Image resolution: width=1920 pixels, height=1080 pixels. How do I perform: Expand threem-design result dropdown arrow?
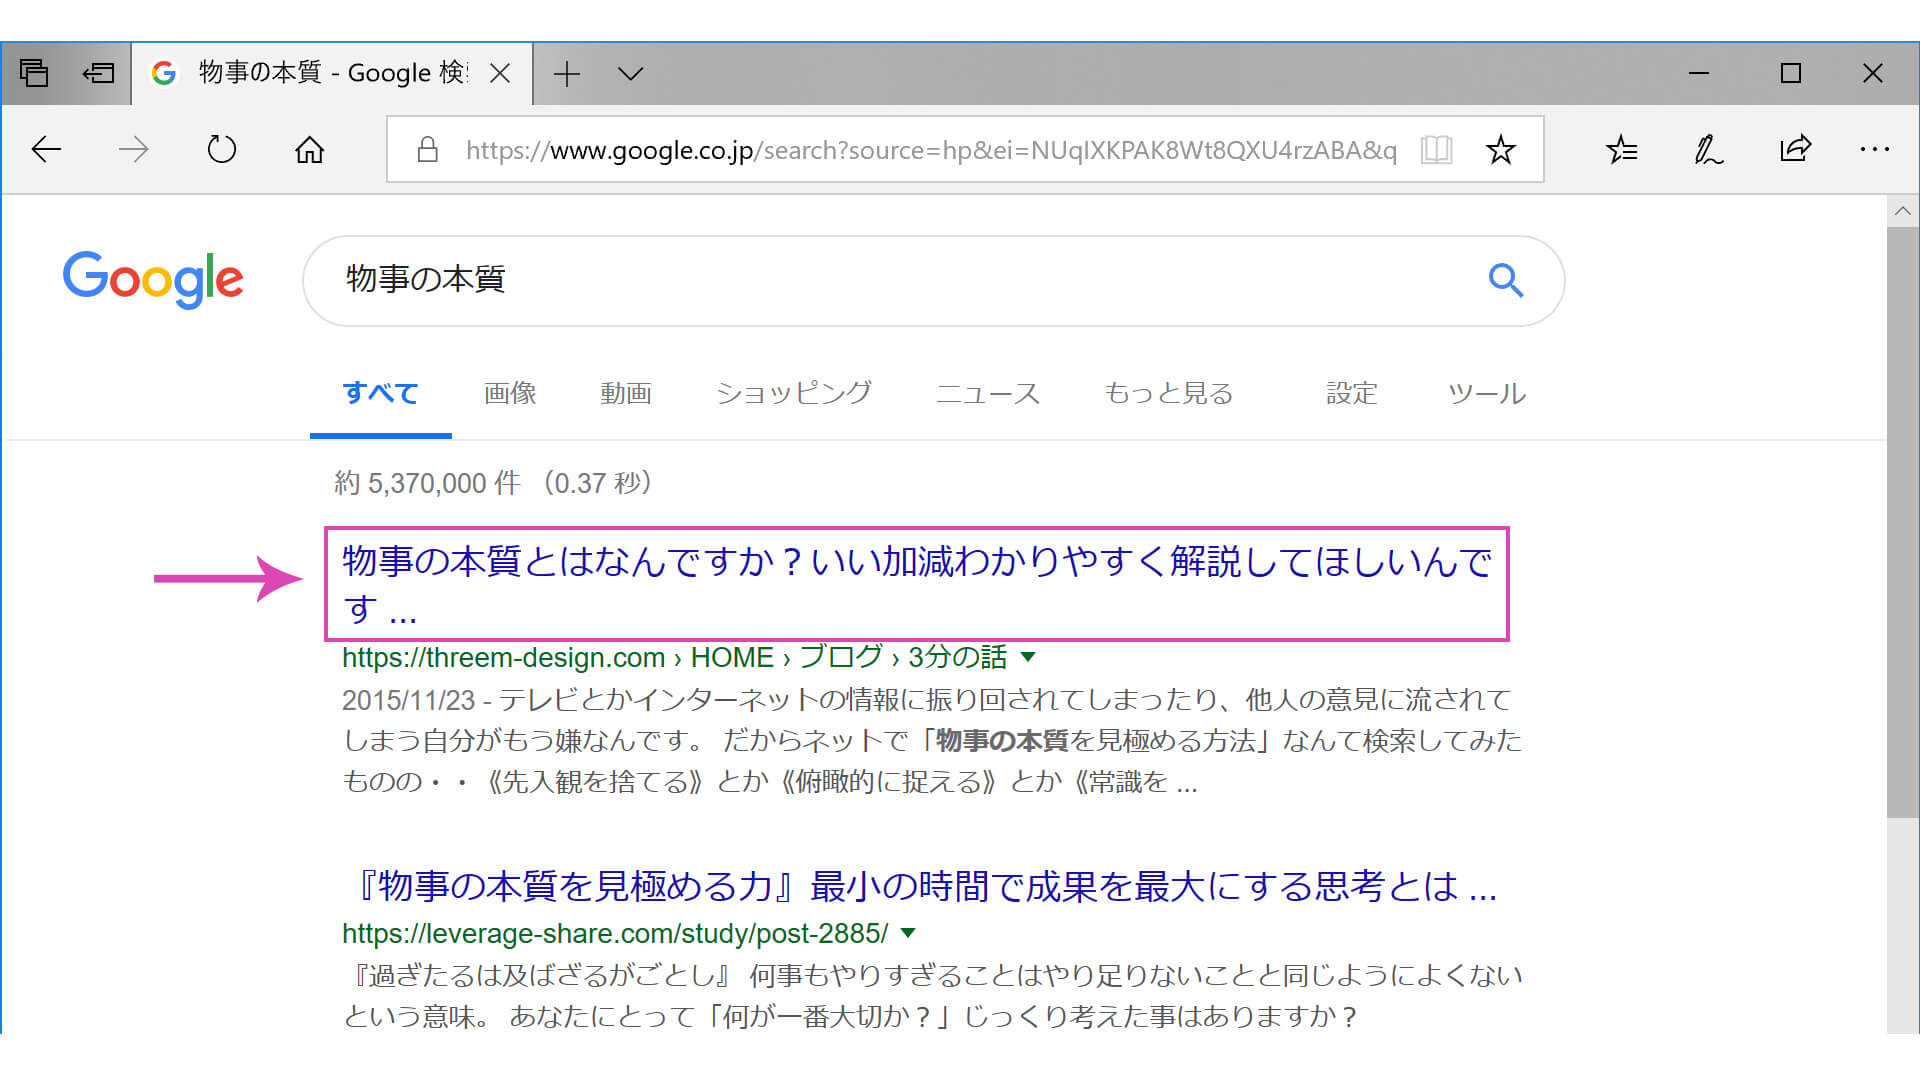pyautogui.click(x=1028, y=657)
